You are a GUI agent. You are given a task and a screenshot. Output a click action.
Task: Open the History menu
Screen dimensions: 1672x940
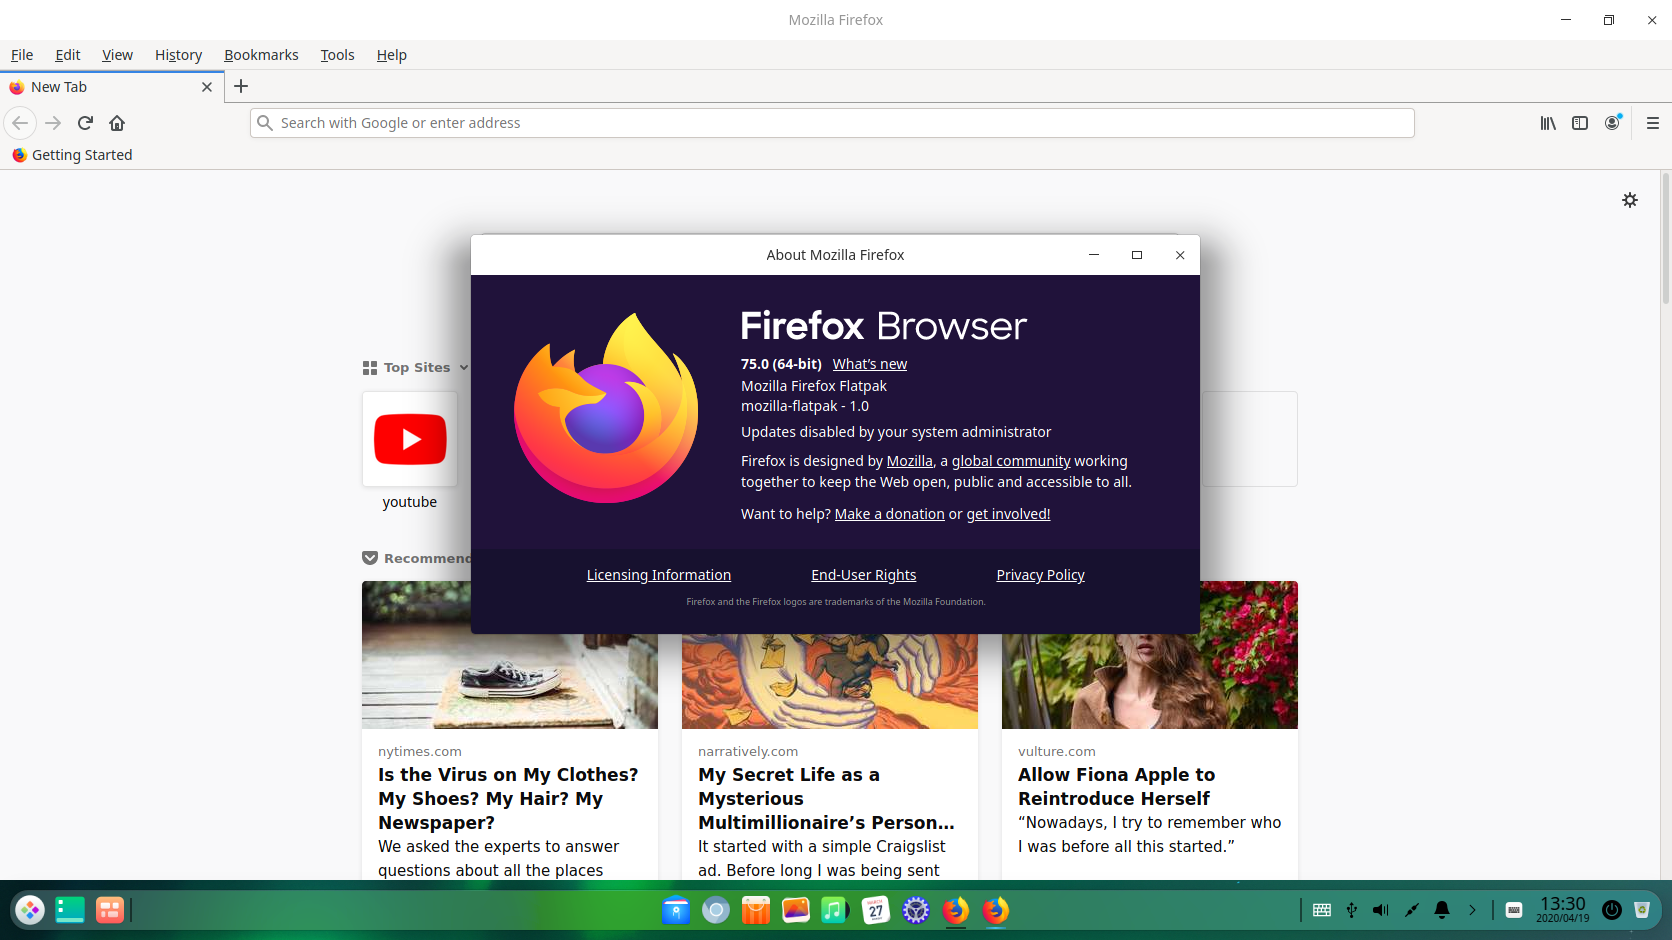coord(178,55)
